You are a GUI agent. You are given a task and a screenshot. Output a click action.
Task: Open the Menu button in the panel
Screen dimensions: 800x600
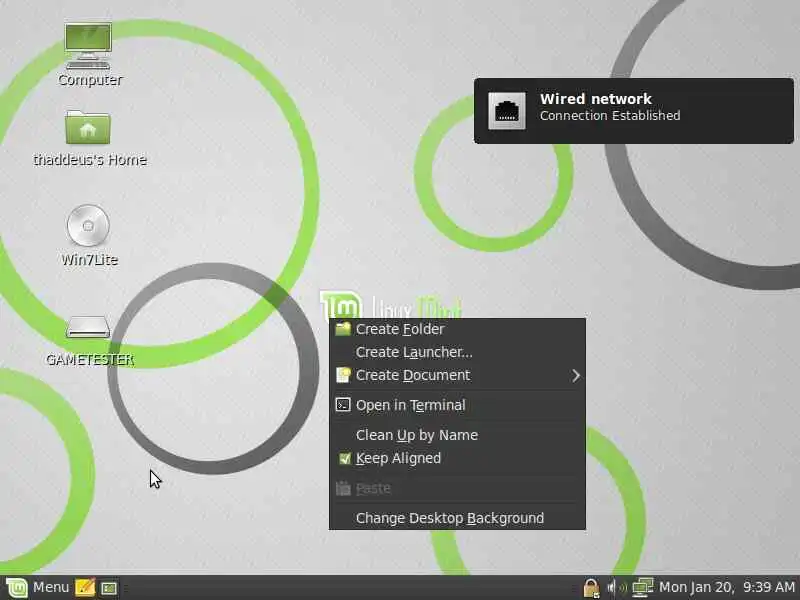51,587
